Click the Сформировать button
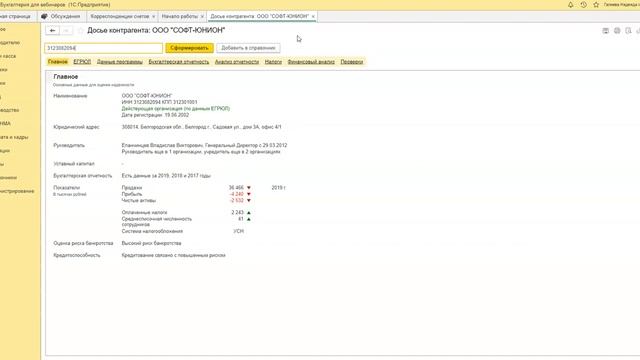The image size is (640, 360). (x=189, y=48)
